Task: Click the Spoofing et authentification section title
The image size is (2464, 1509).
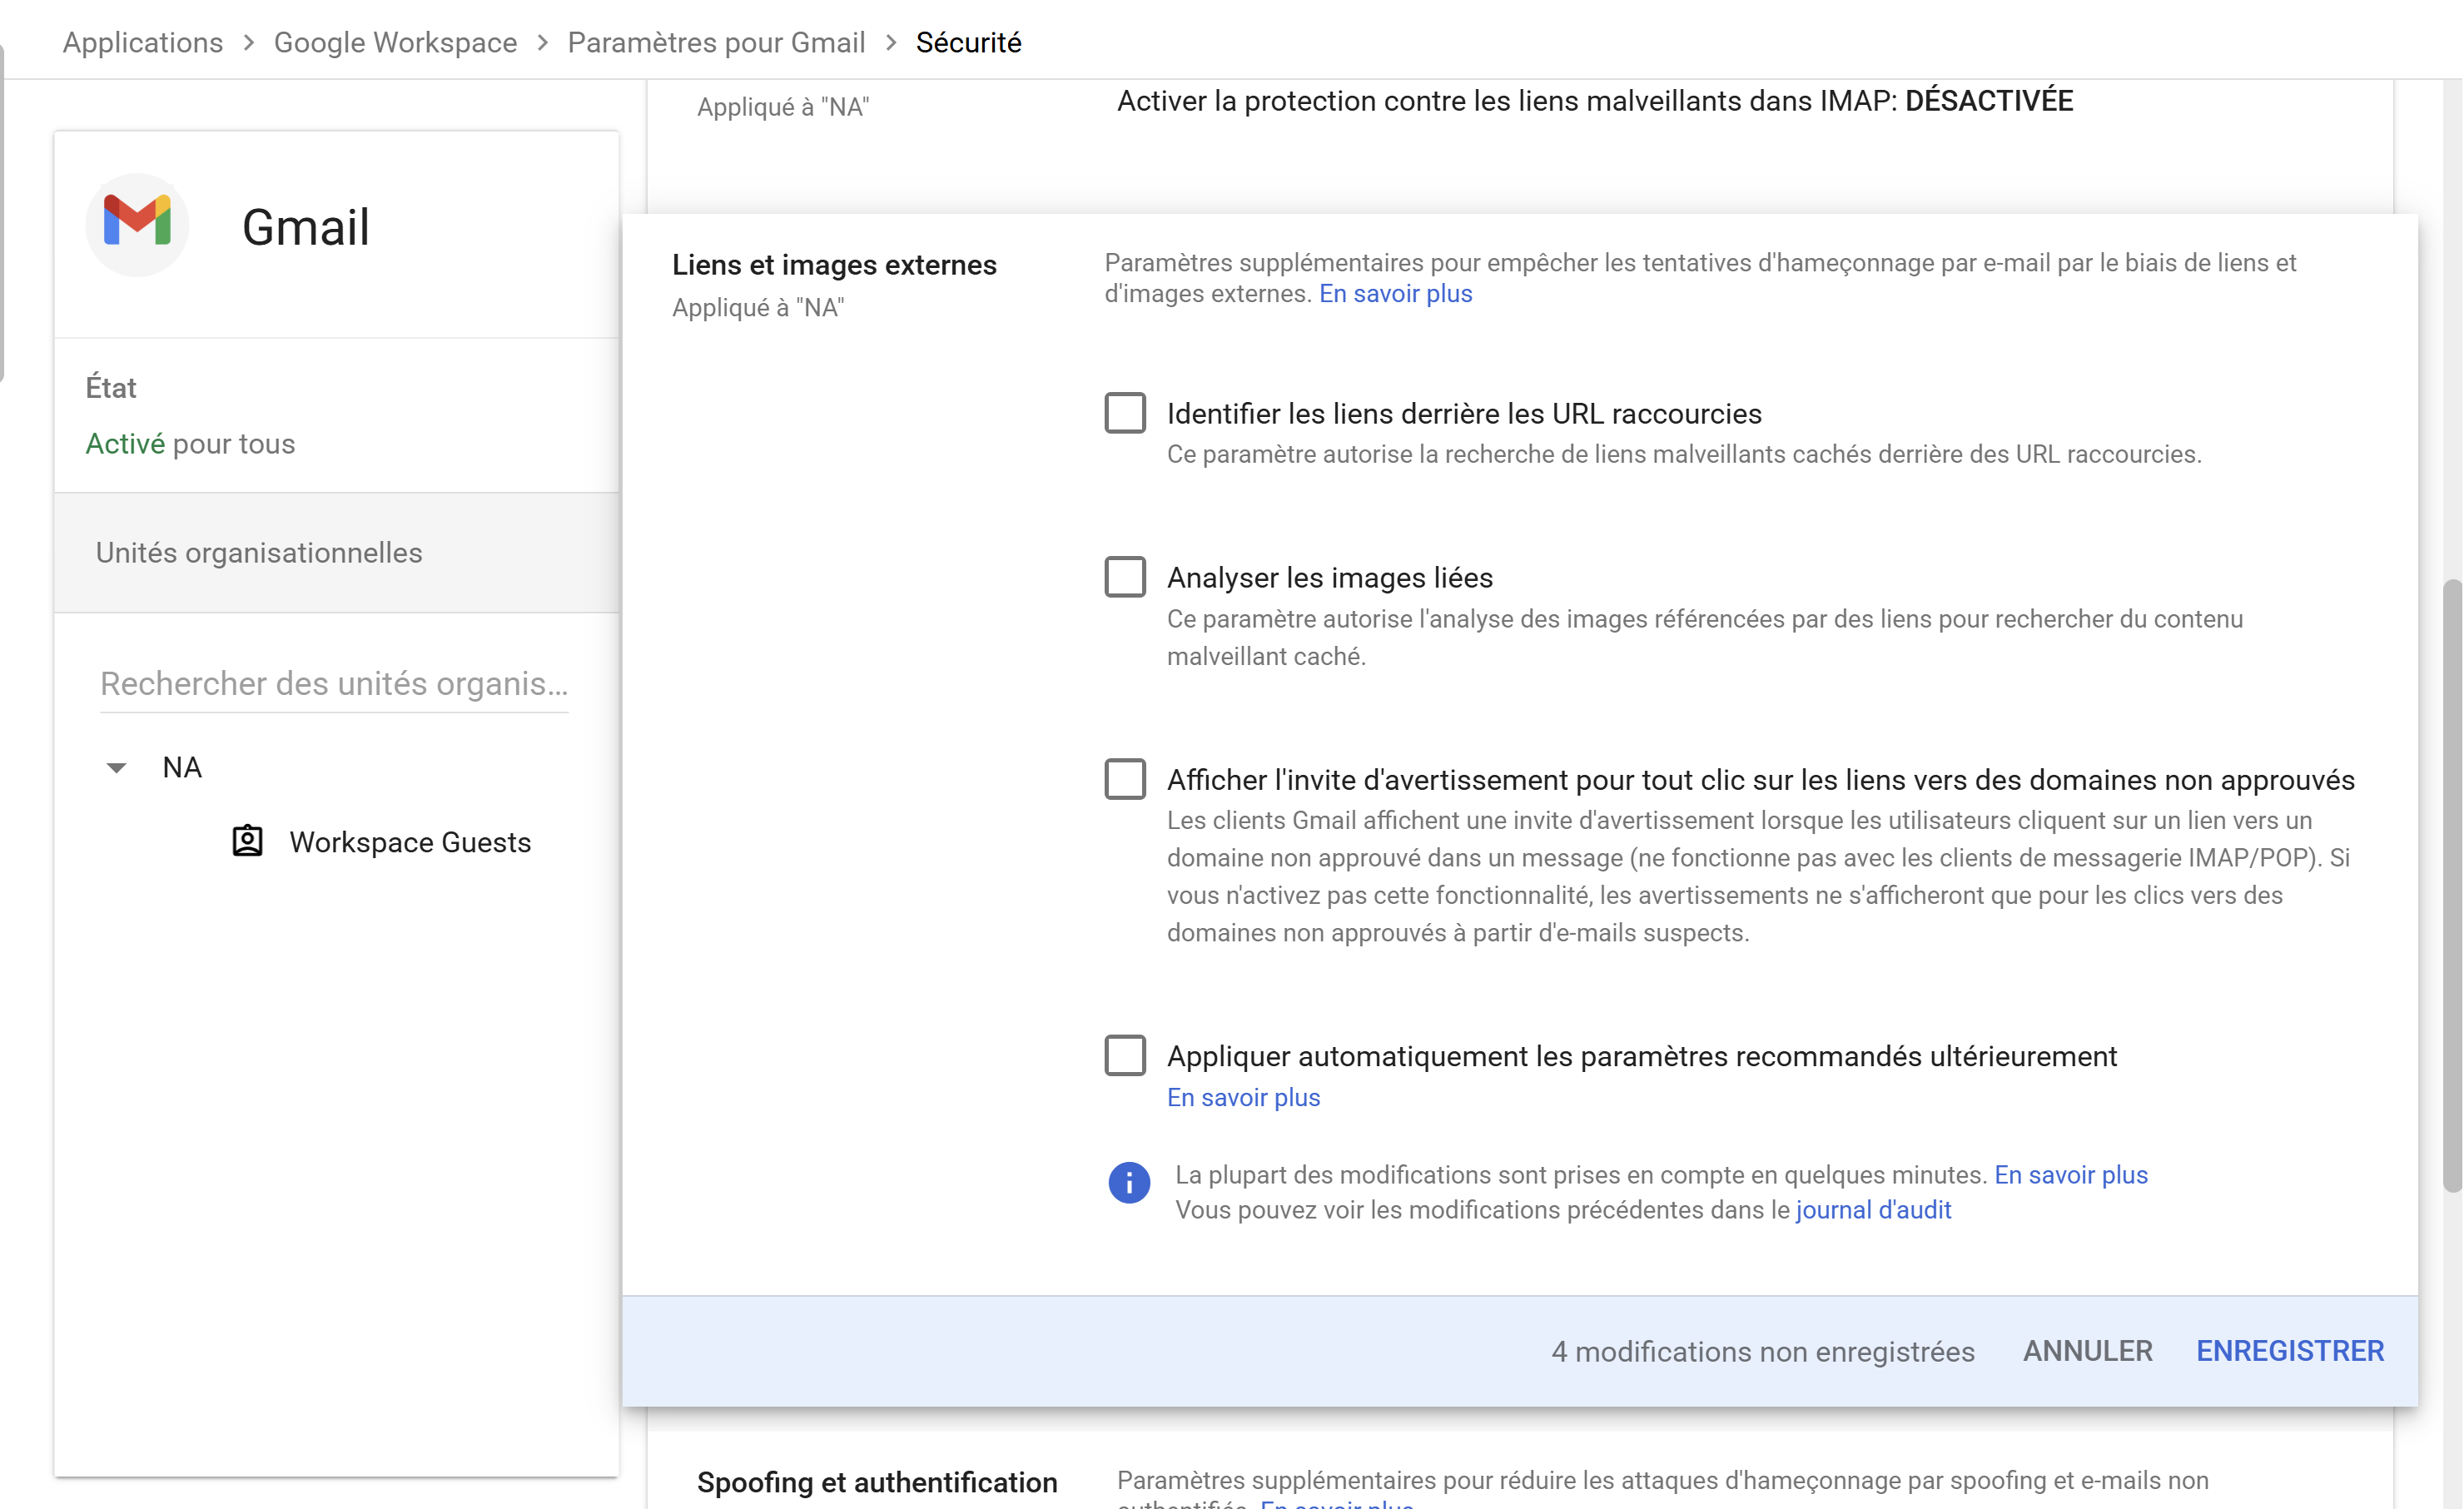Action: click(877, 1482)
